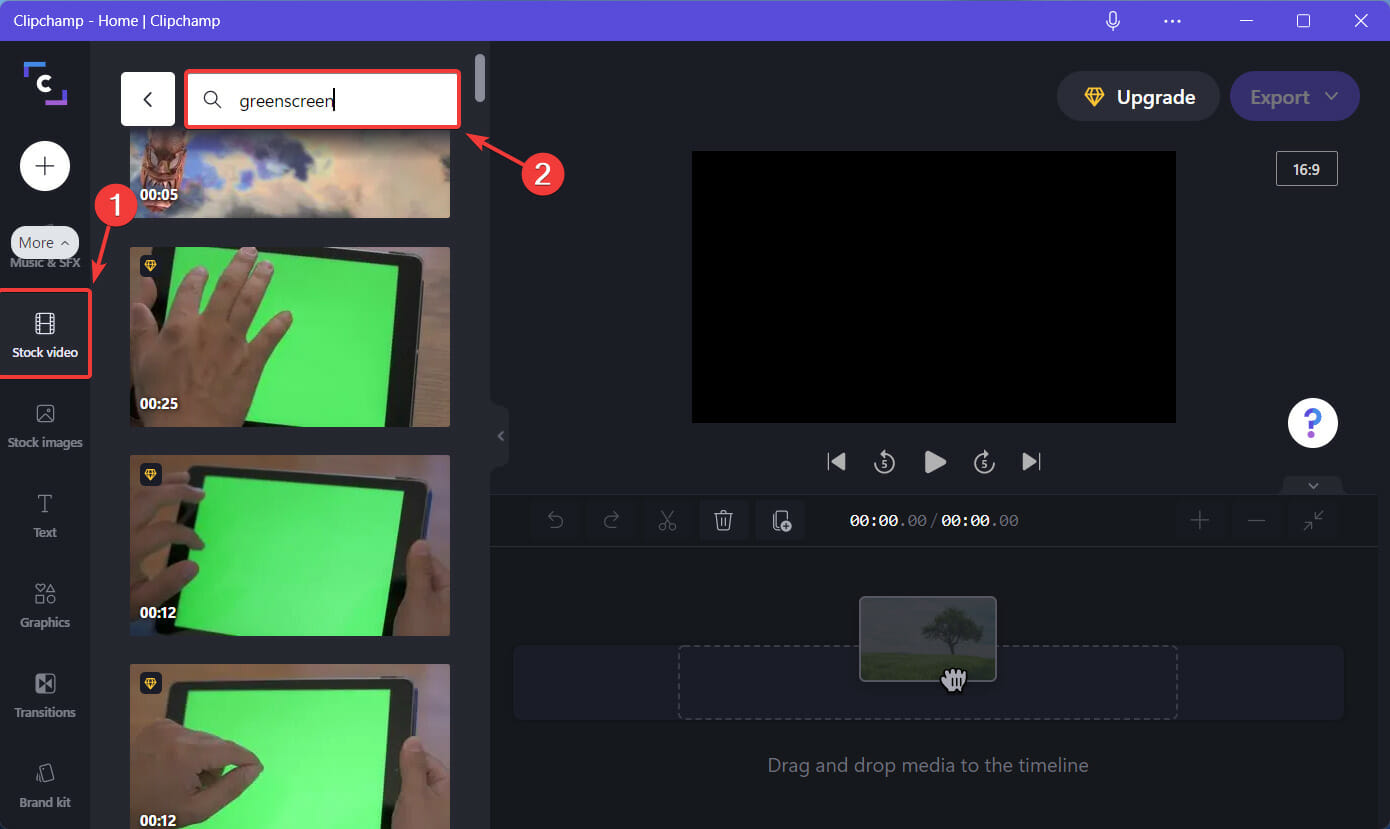
Task: Click the back arrow above search results
Action: tap(147, 99)
